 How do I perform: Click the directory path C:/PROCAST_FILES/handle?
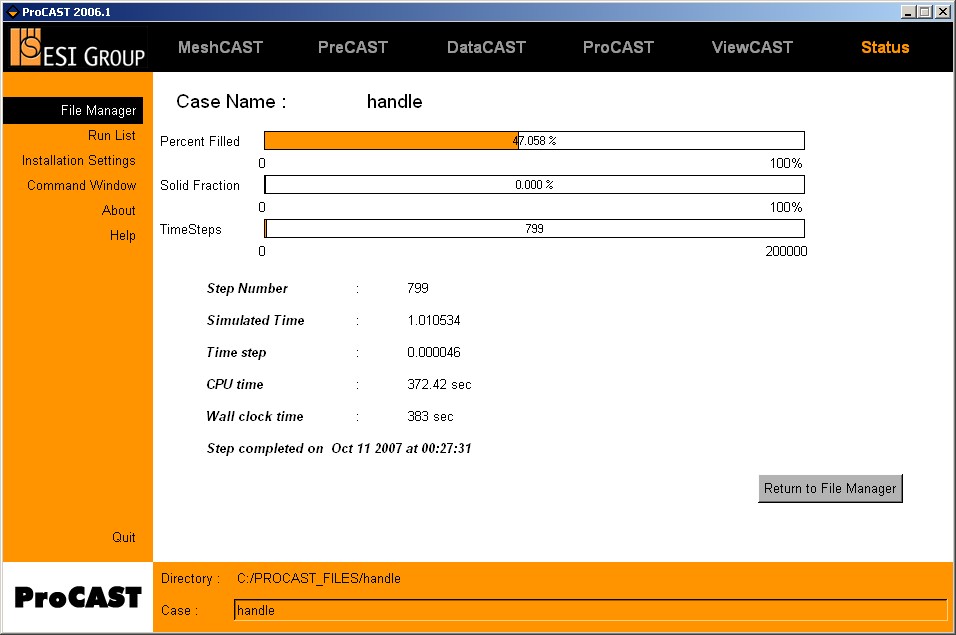(319, 578)
